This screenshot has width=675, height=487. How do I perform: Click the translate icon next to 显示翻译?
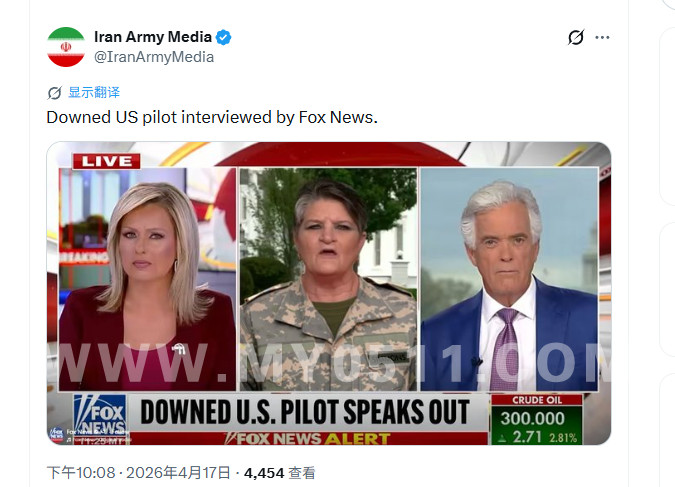coord(55,93)
